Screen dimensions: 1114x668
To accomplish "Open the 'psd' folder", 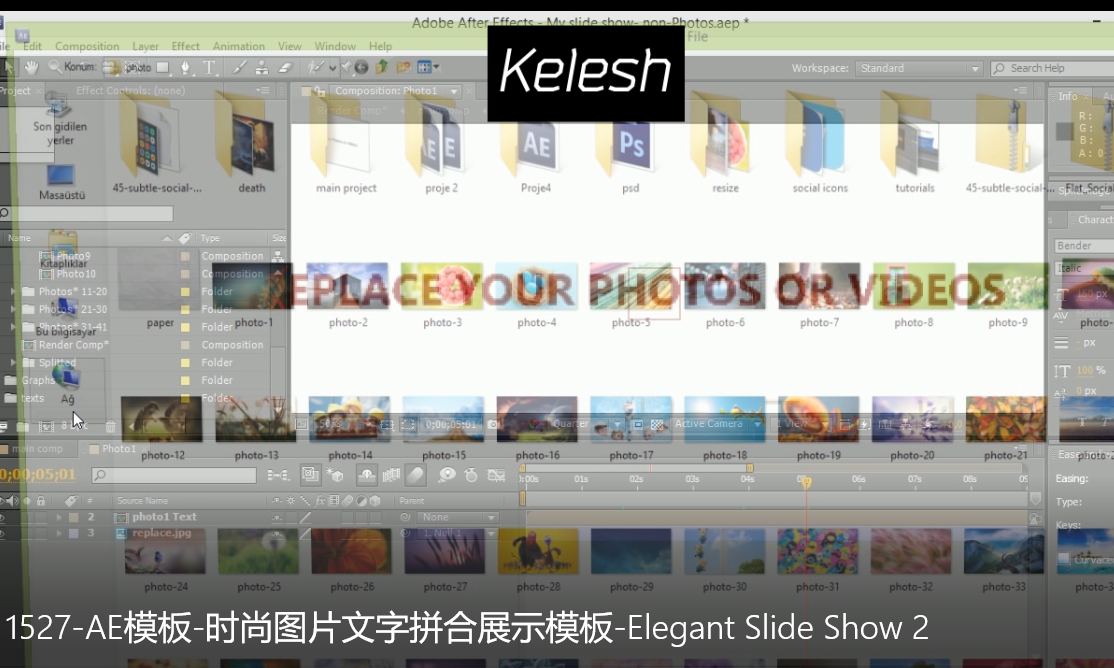I will (631, 144).
